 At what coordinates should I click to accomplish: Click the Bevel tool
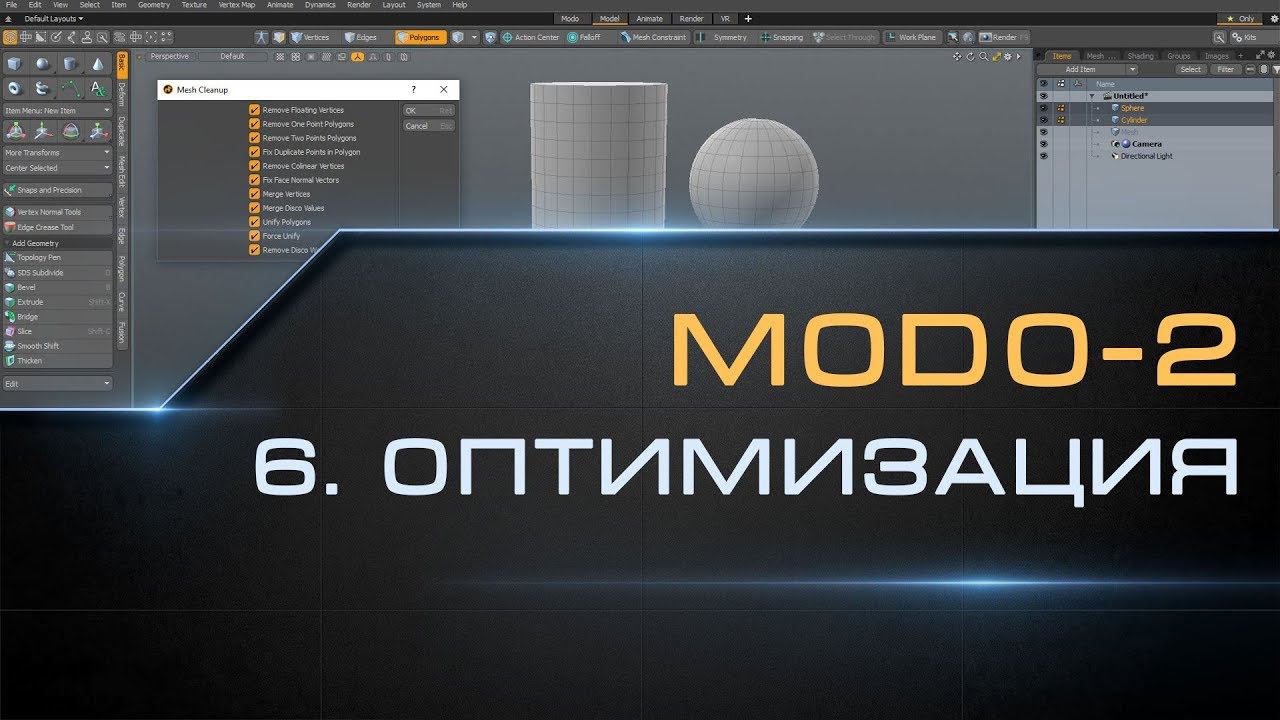click(58, 287)
